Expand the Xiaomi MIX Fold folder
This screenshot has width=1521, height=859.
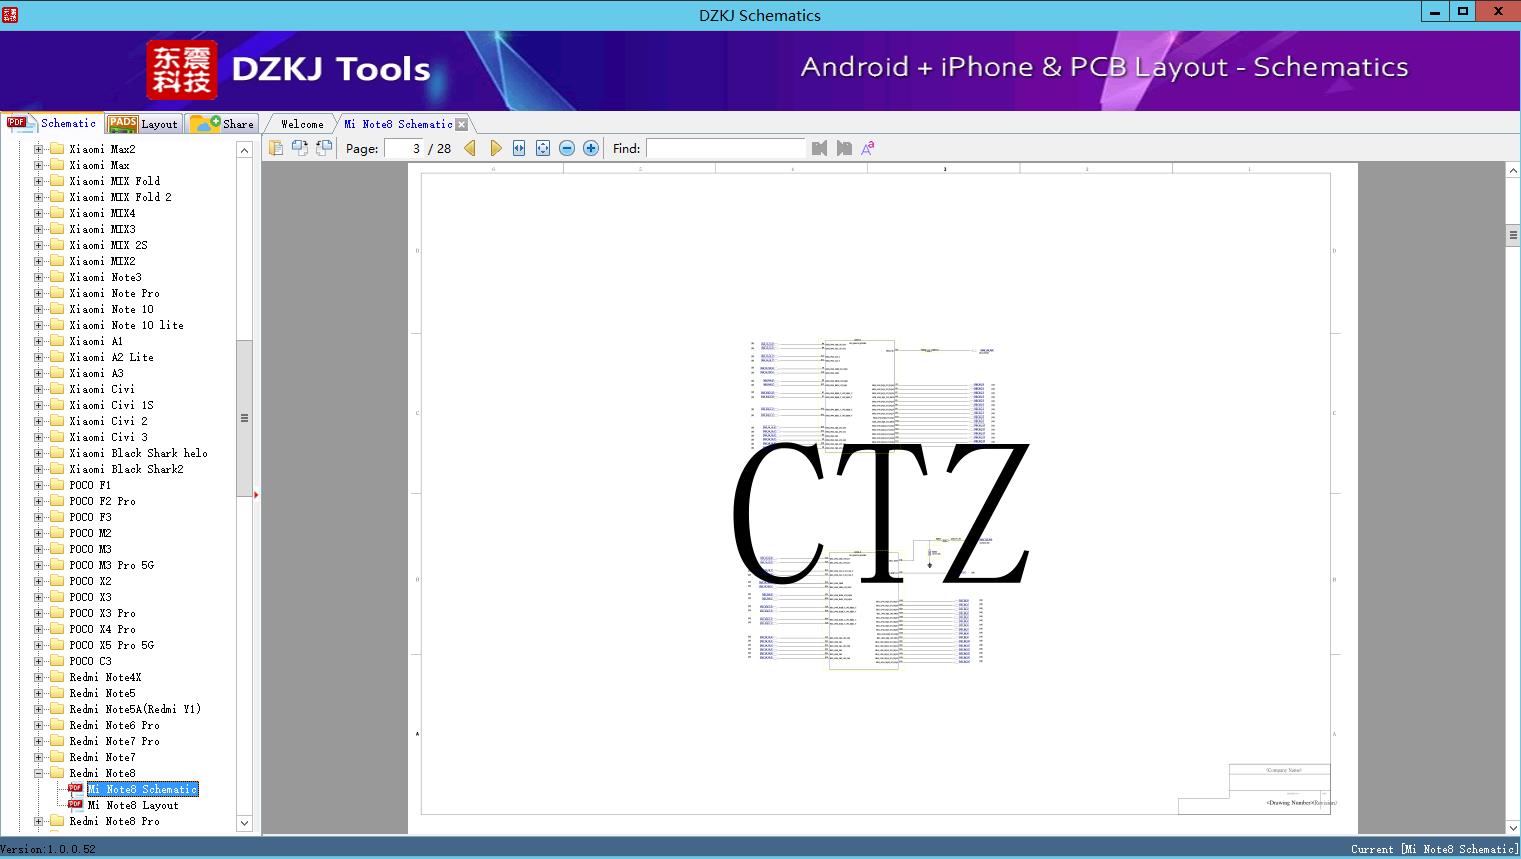(39, 181)
